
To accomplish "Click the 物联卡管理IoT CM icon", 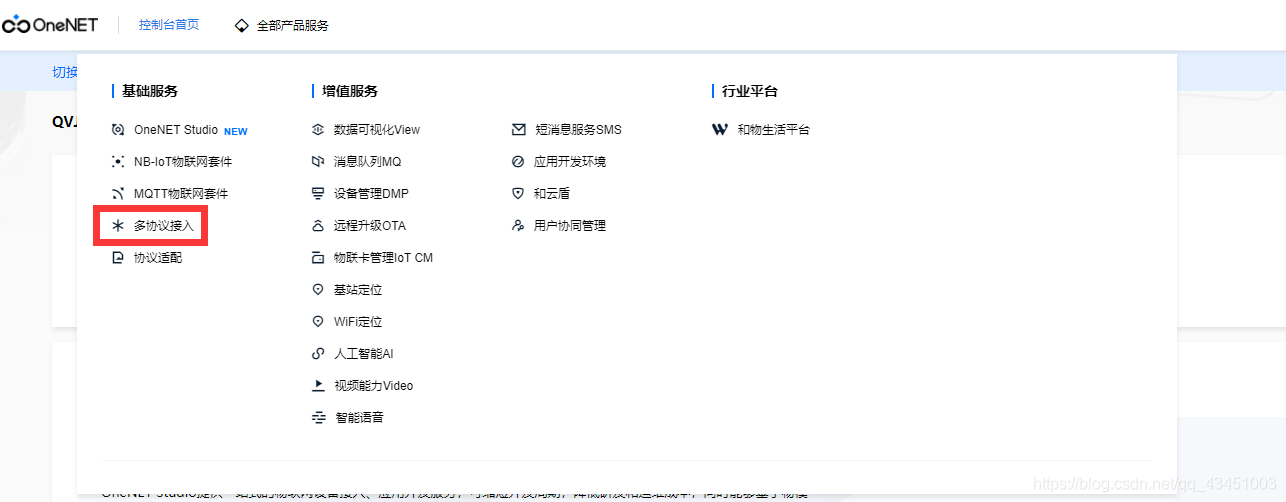I will click(x=318, y=258).
